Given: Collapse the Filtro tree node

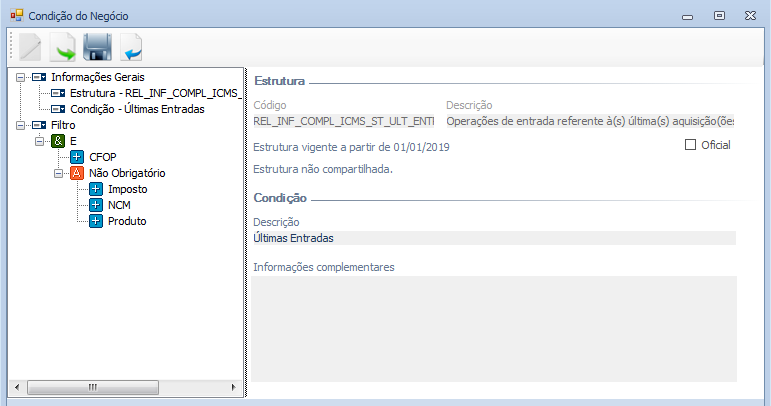Looking at the screenshot, I should pos(20,125).
